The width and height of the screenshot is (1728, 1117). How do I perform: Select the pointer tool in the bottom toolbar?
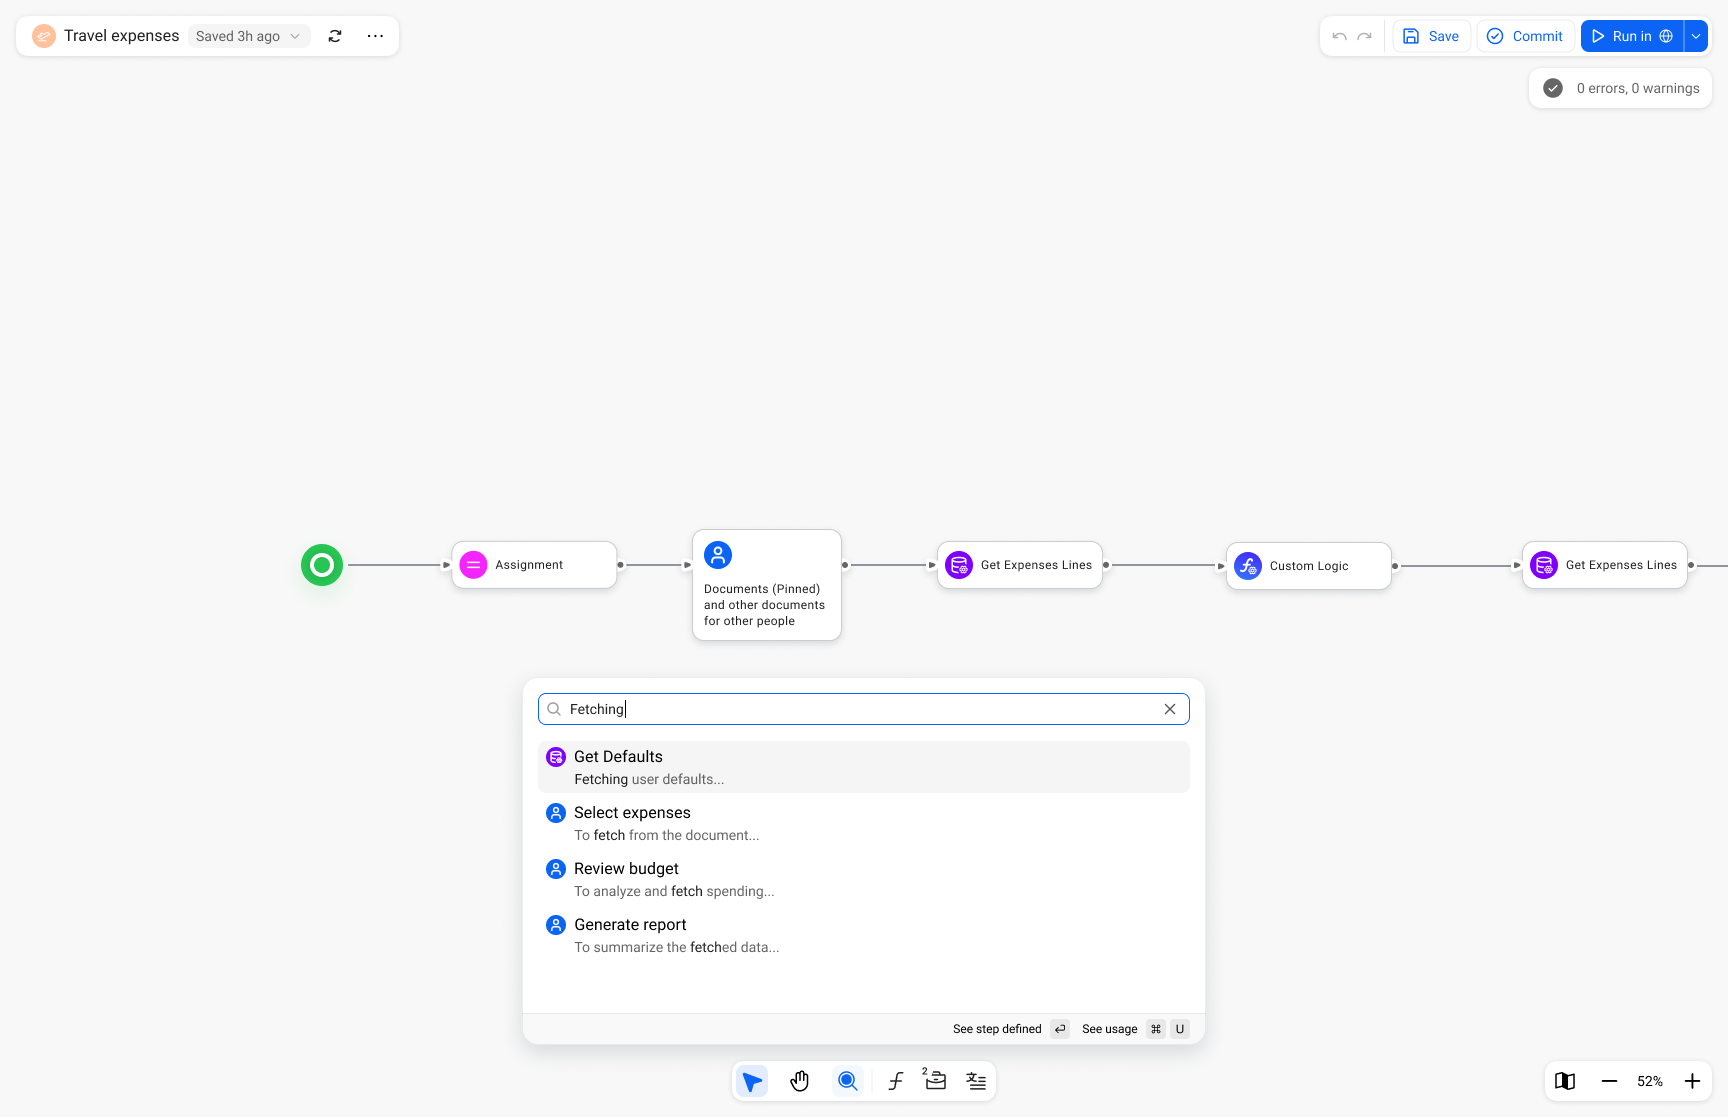(752, 1081)
